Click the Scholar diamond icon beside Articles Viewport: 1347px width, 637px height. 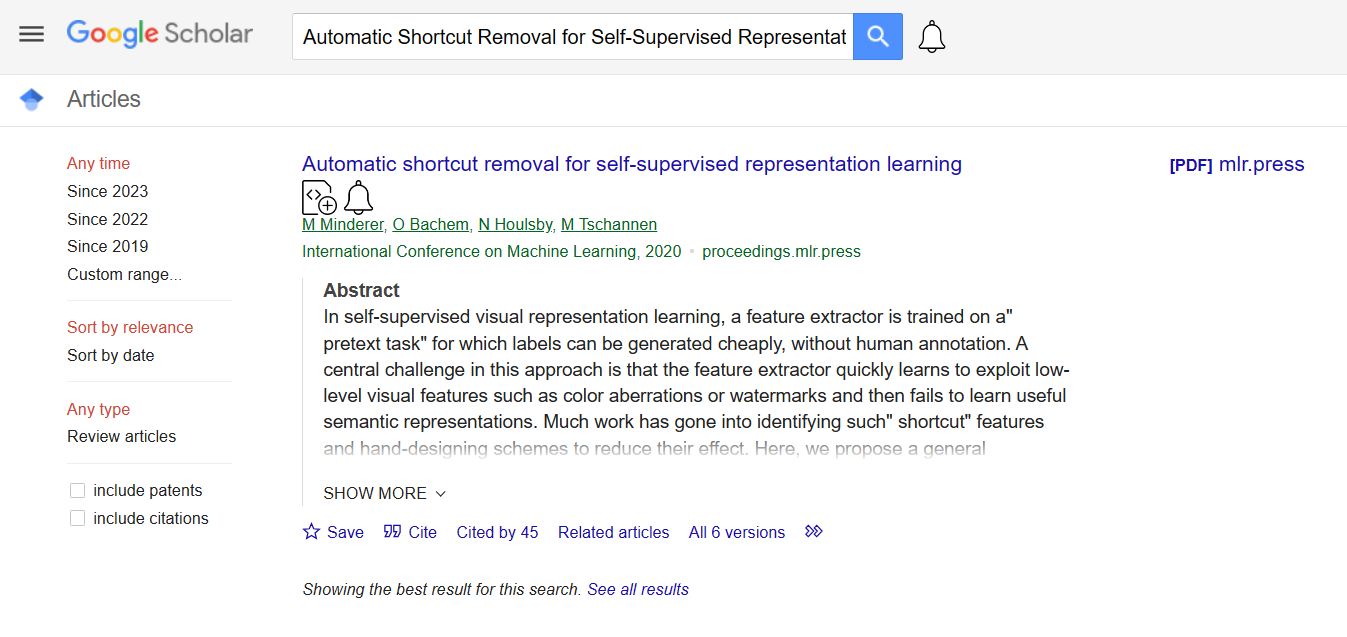click(x=31, y=99)
